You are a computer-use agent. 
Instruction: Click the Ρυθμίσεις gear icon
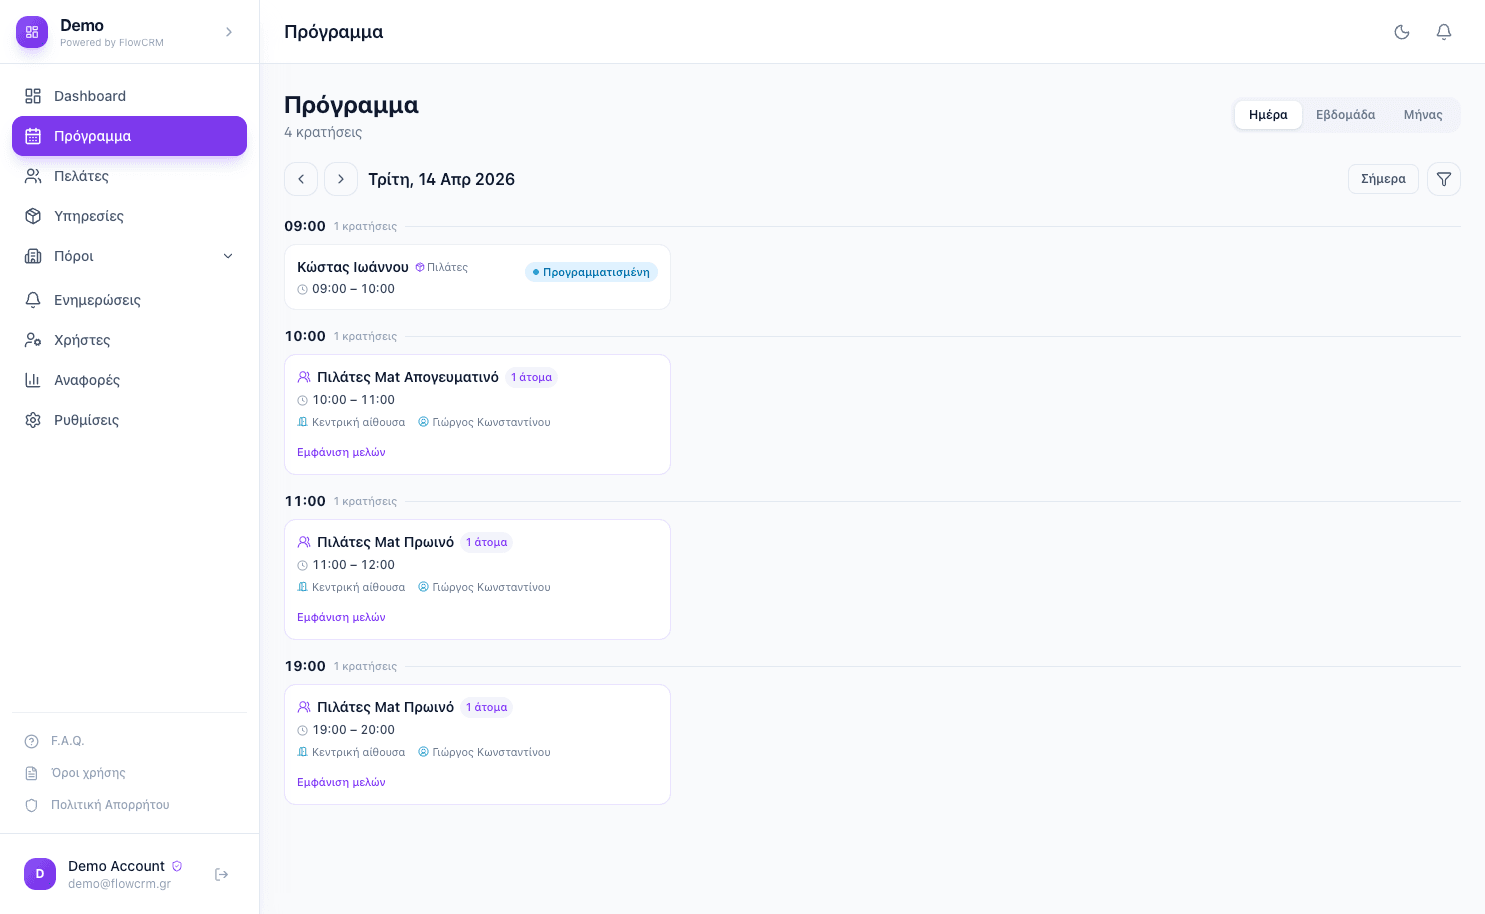(x=33, y=420)
